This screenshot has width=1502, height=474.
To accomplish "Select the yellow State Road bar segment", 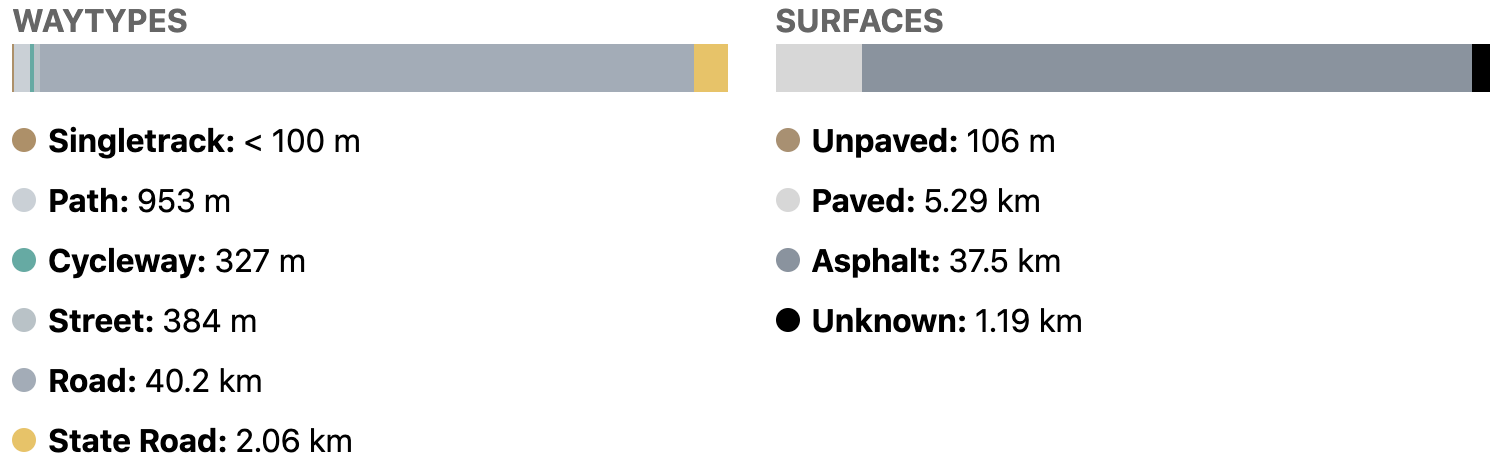I will (710, 68).
